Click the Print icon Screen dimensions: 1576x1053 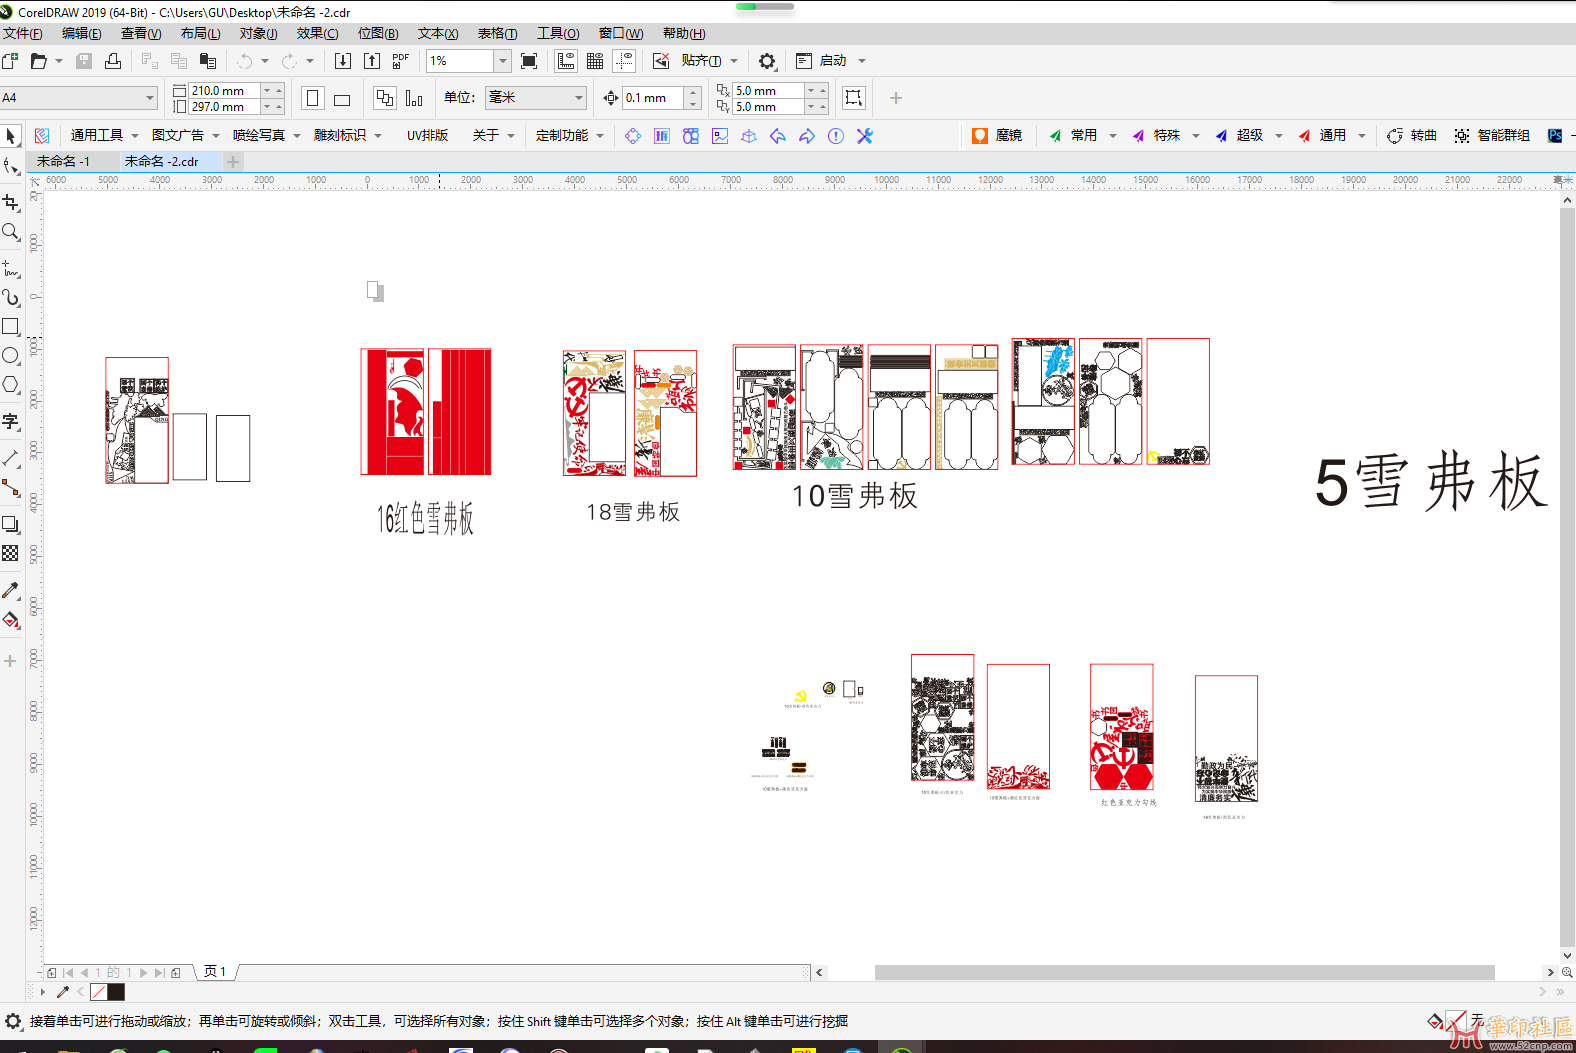[x=113, y=61]
